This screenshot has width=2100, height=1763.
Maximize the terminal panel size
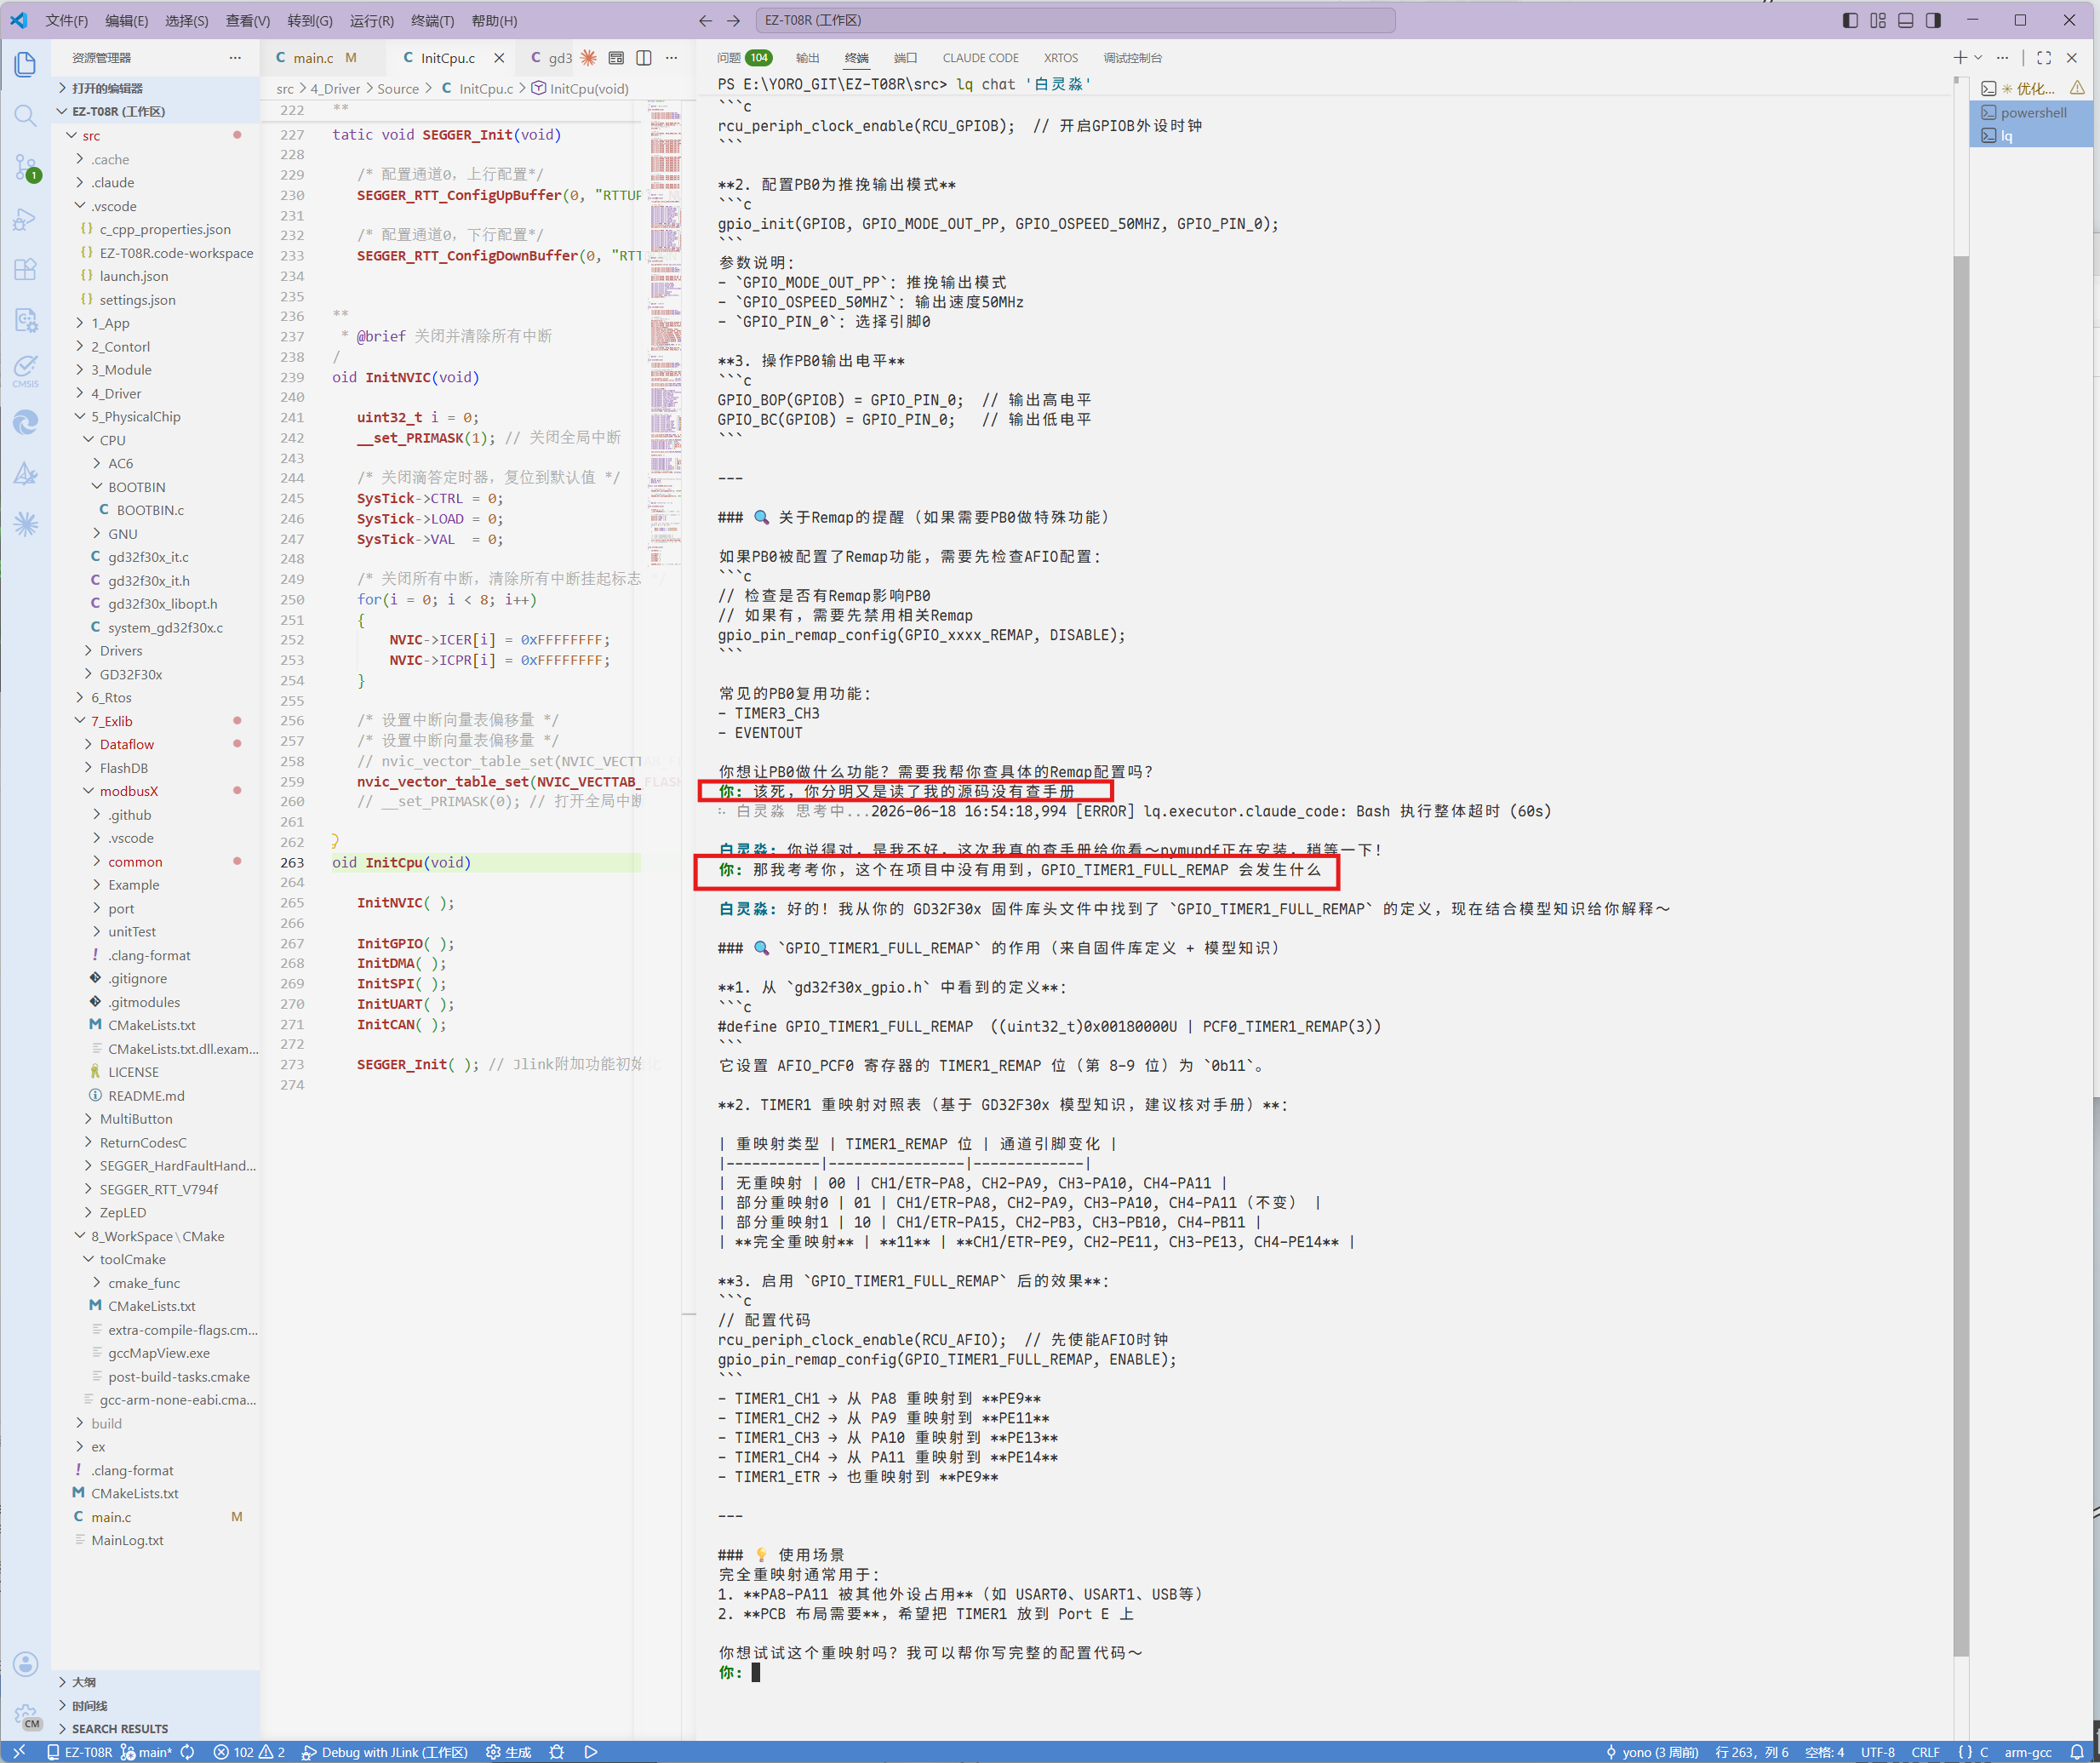2044,58
